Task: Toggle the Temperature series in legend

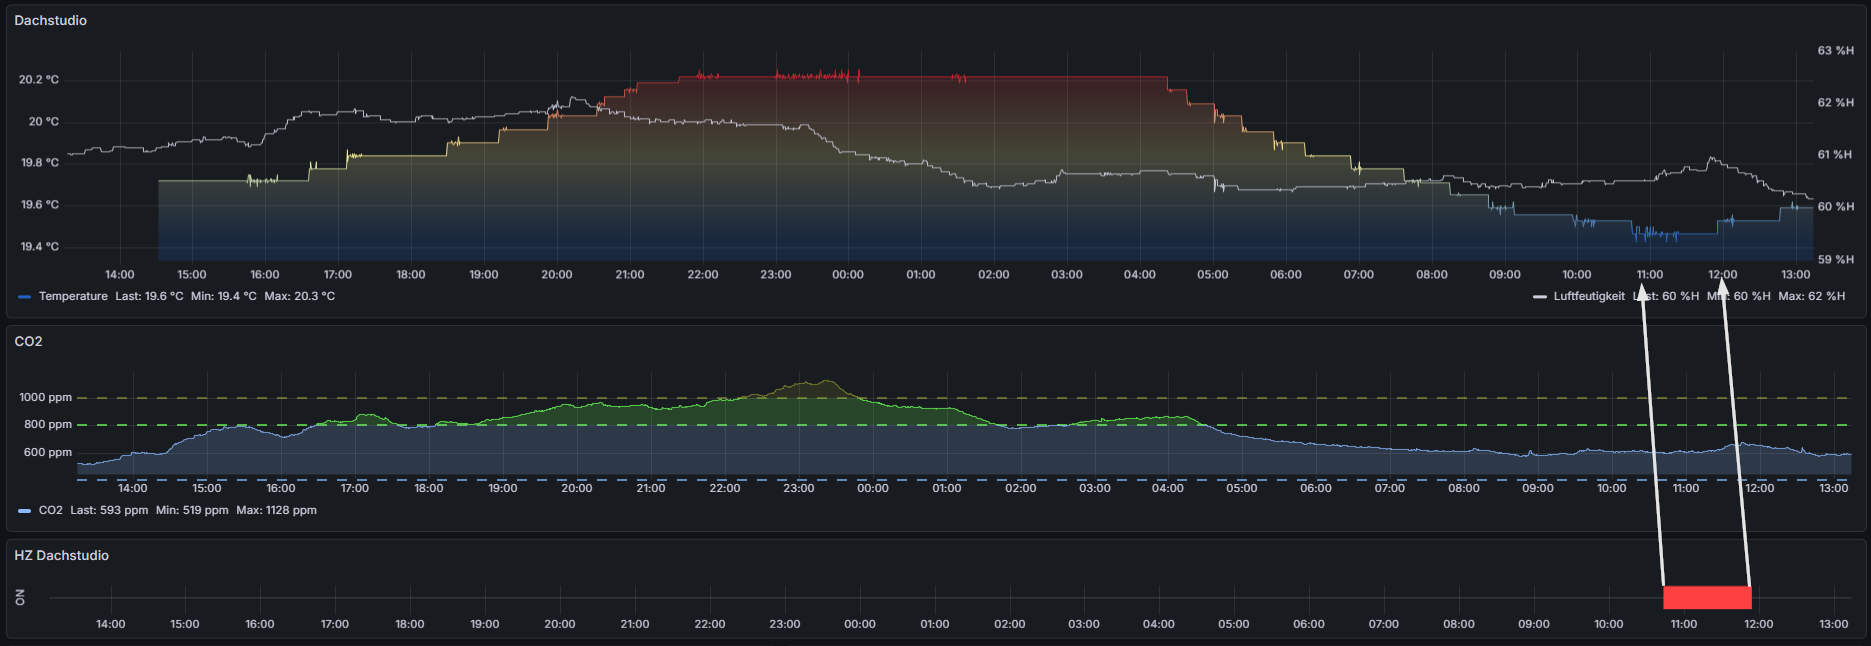Action: pos(73,296)
